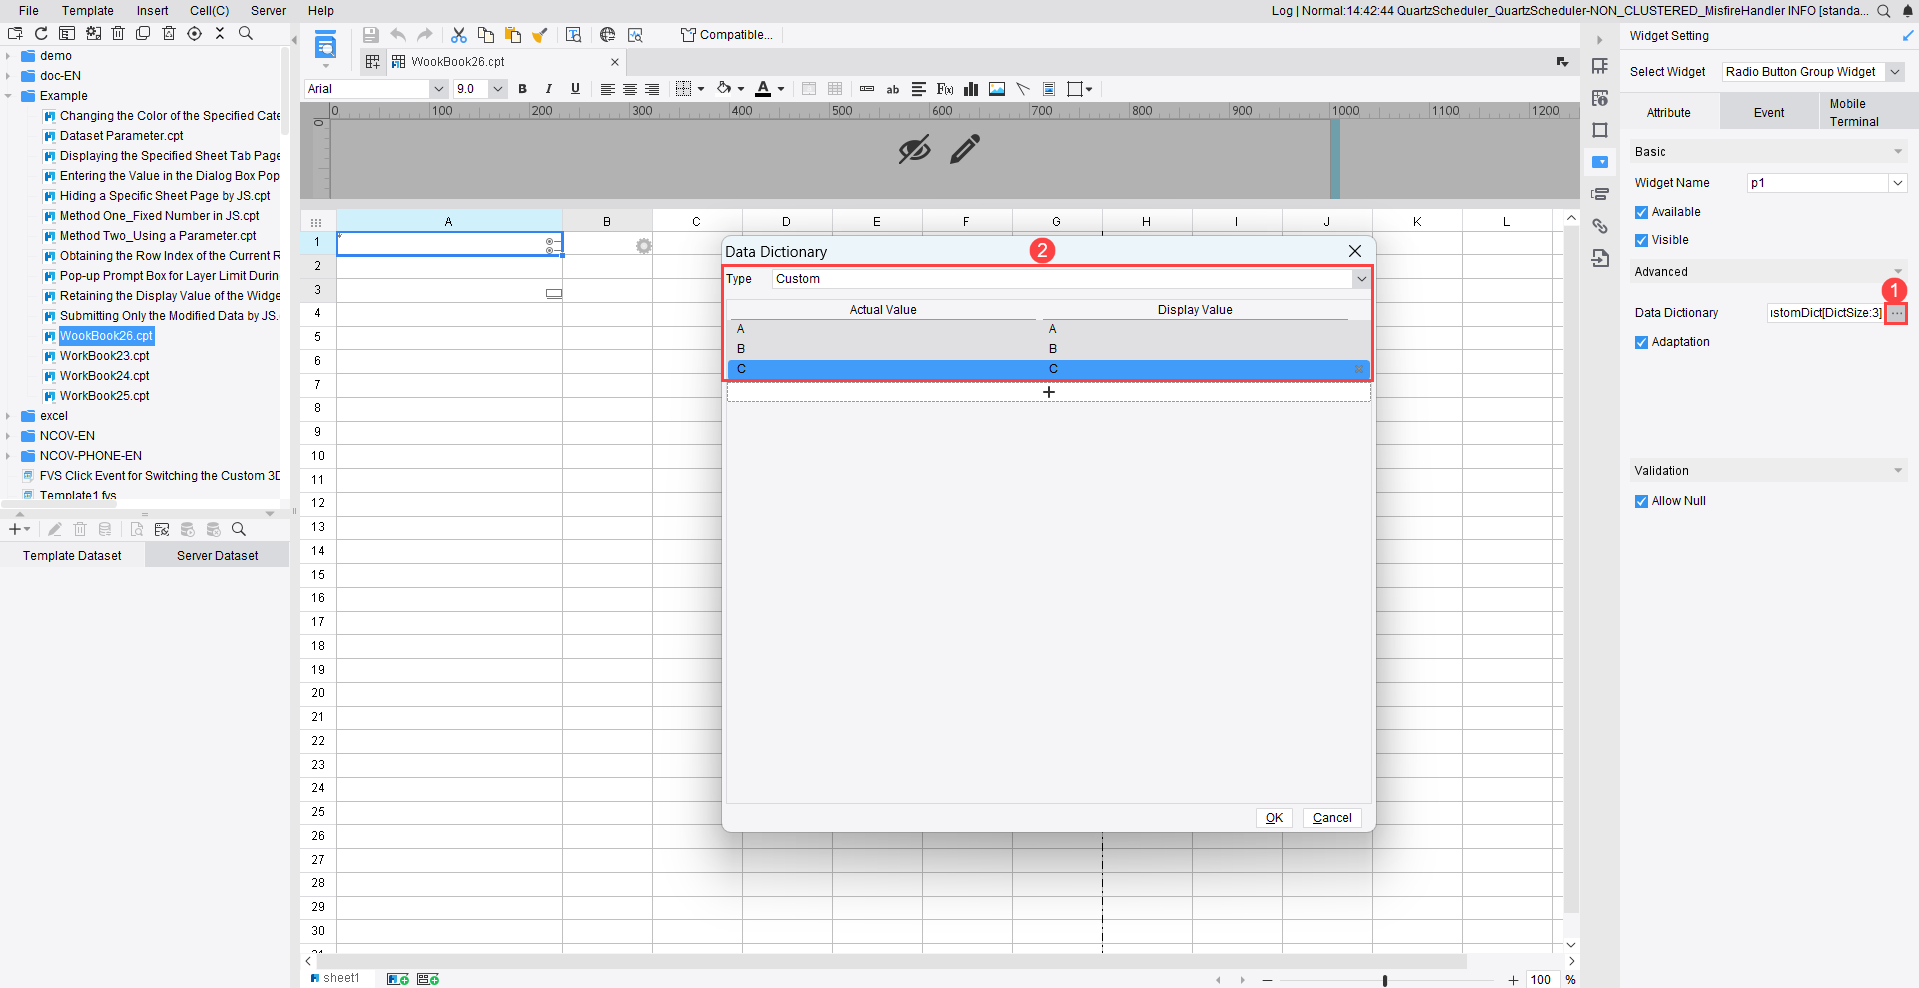
Task: Switch to the Server Dataset tab
Action: tap(216, 555)
